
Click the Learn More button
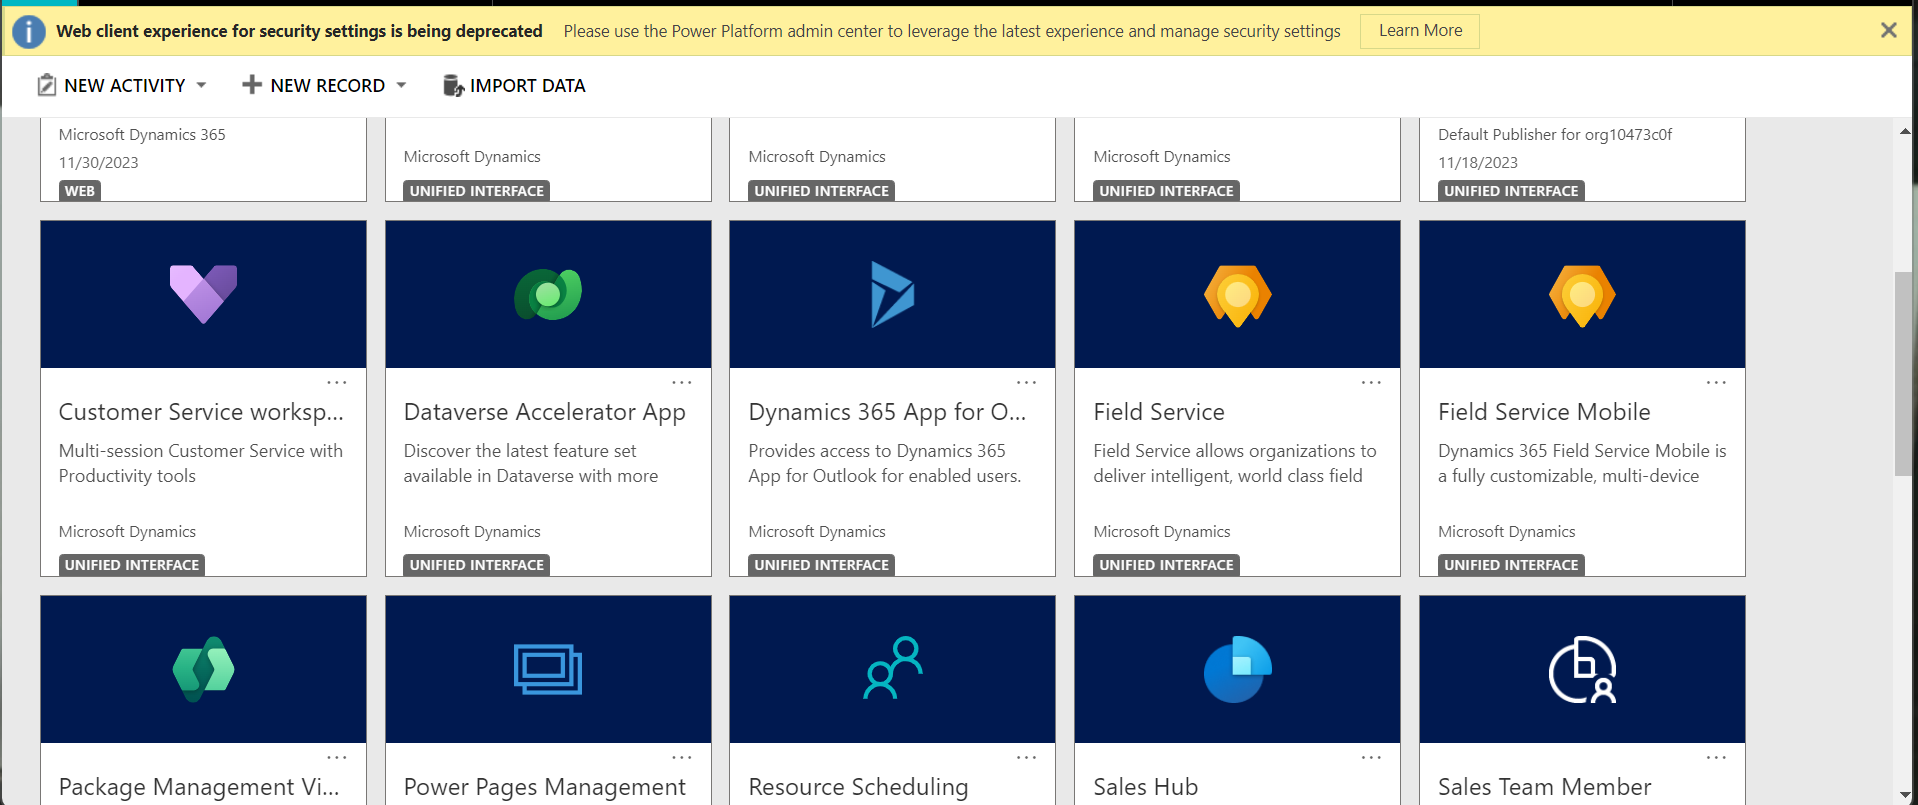point(1420,31)
